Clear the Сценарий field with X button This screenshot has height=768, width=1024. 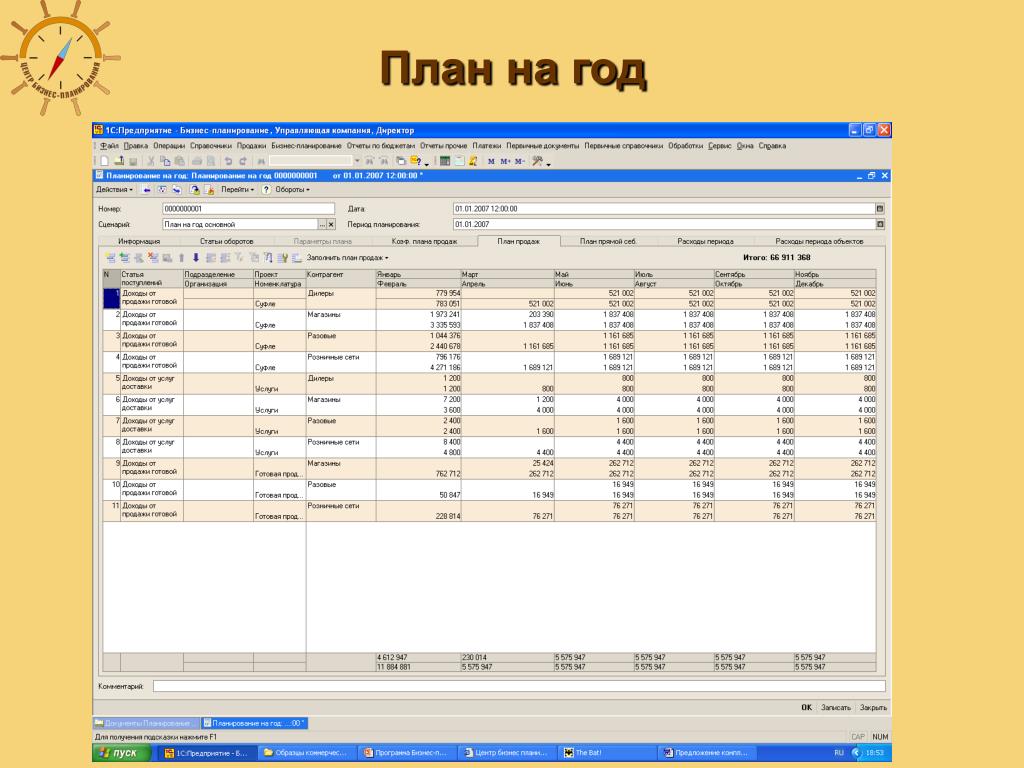[x=331, y=225]
